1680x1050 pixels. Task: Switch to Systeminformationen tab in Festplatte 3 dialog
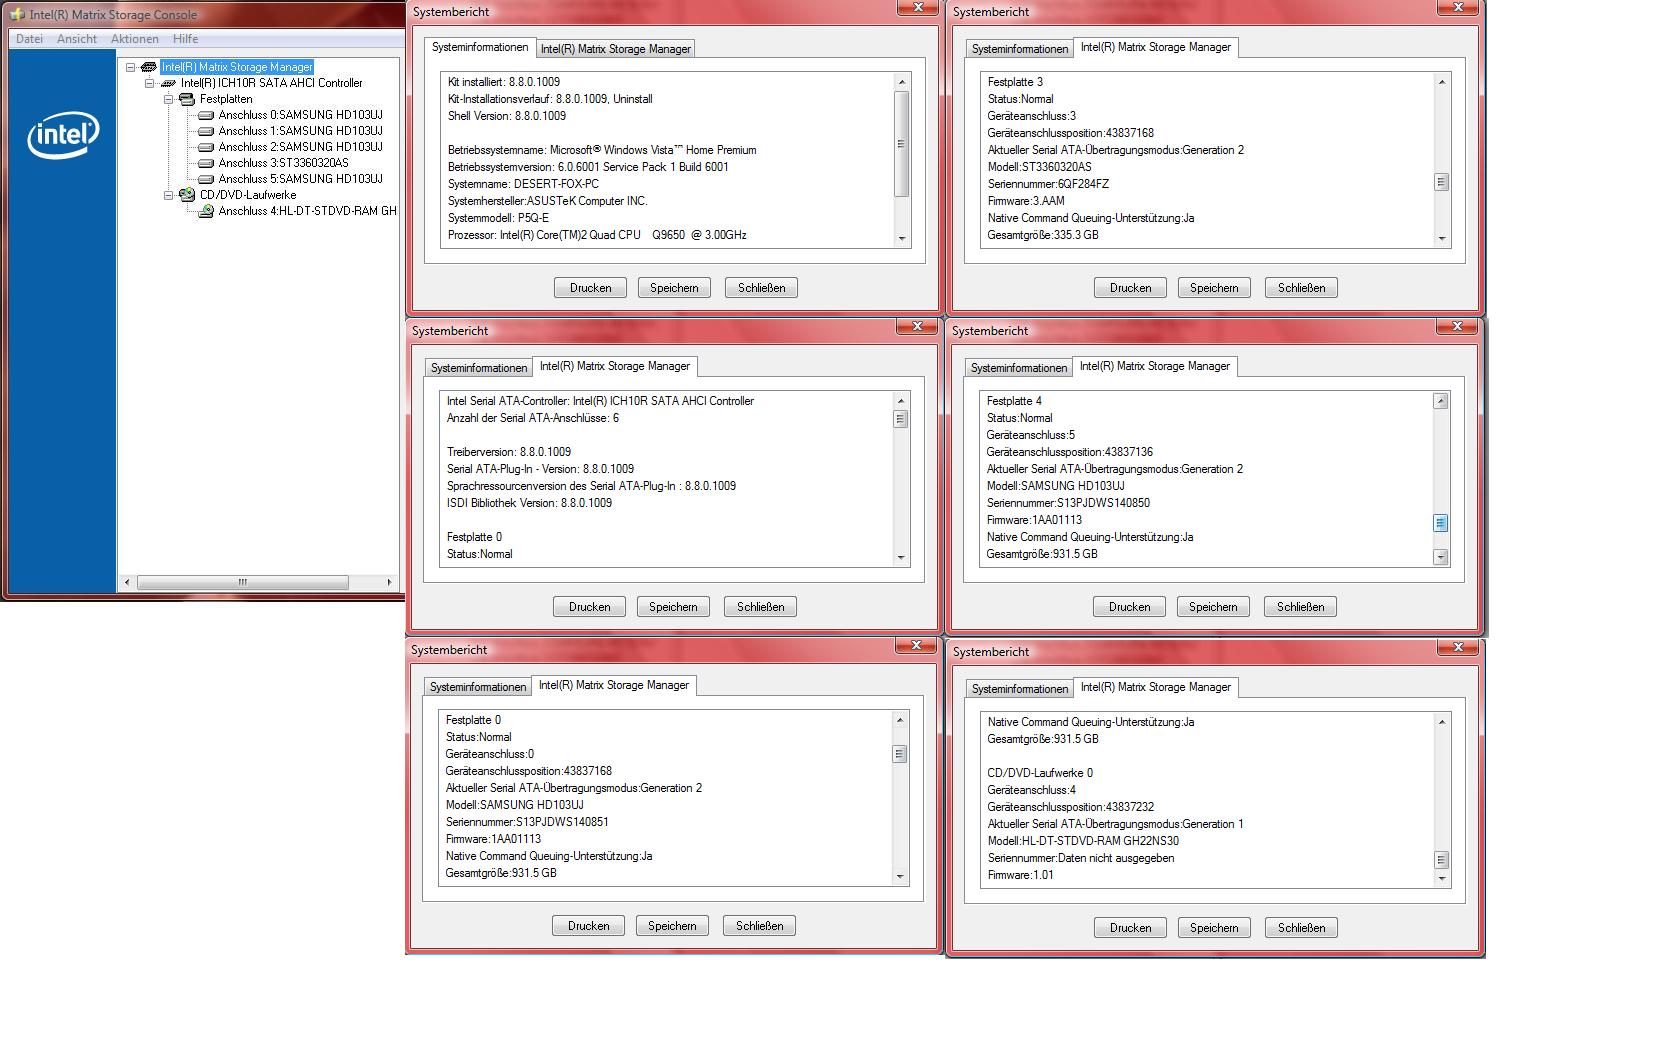[x=1019, y=49]
